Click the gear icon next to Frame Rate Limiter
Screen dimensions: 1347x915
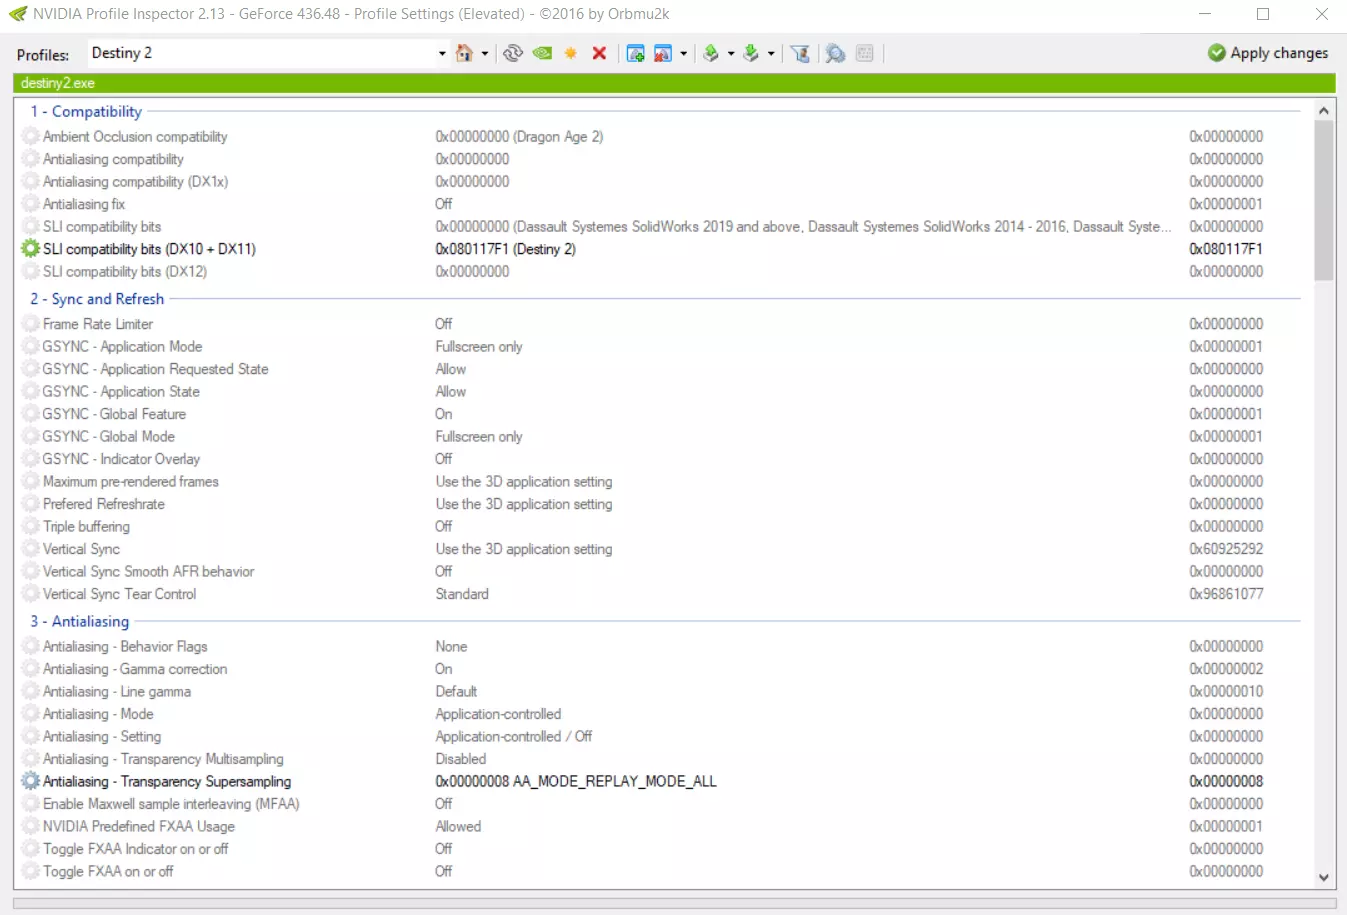[31, 324]
